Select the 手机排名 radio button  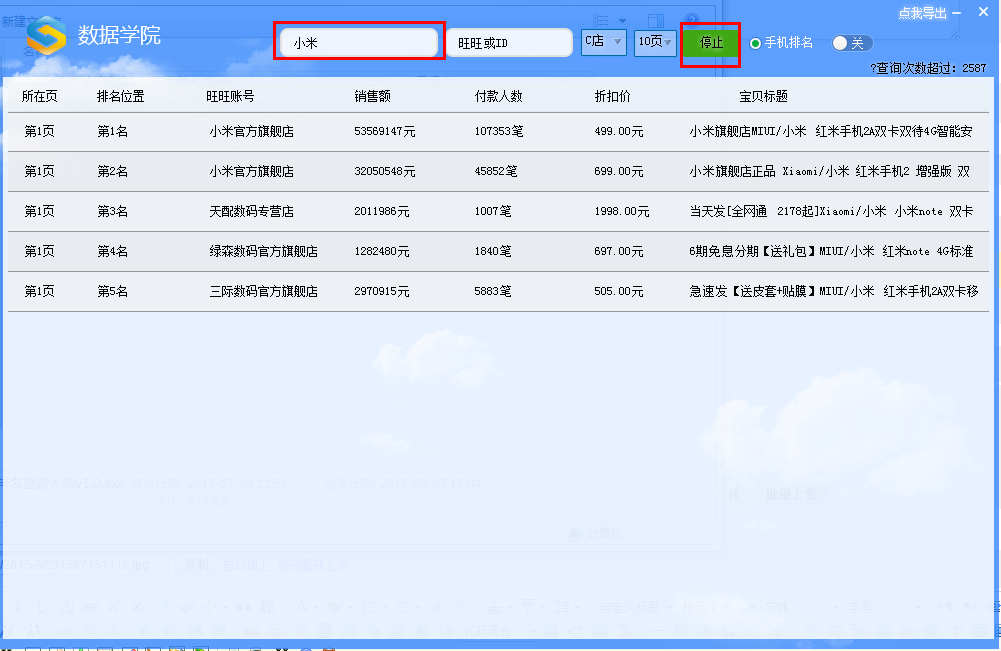click(755, 42)
